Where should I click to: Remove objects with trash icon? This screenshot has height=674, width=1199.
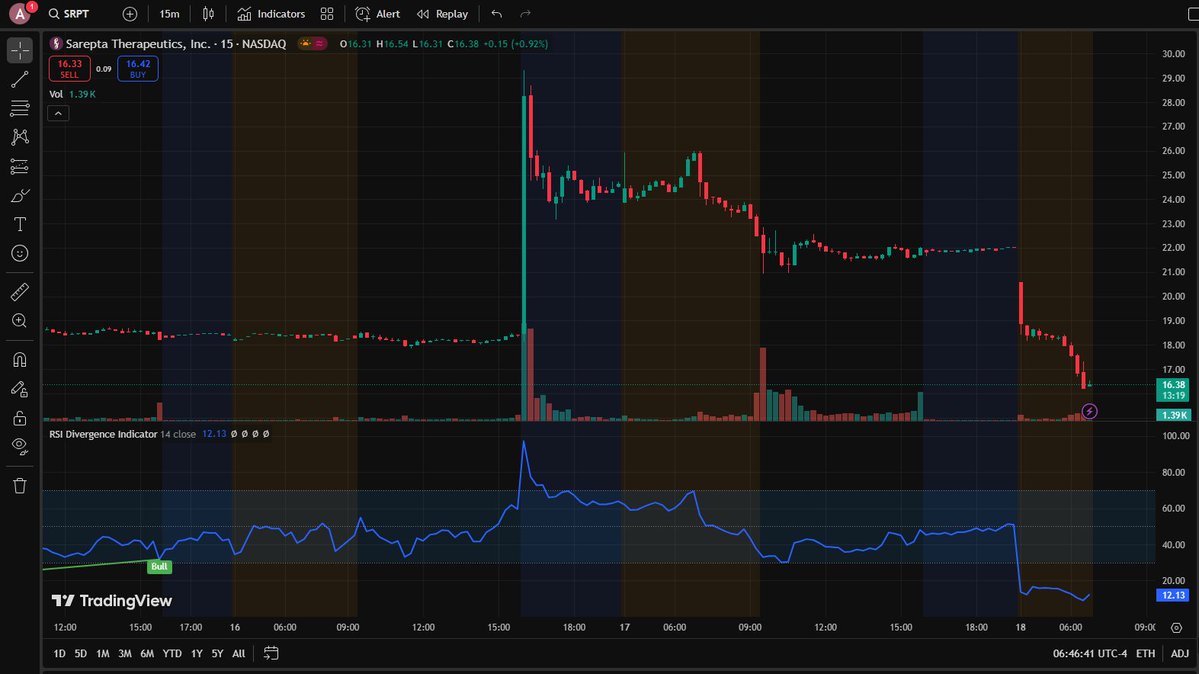pos(20,486)
